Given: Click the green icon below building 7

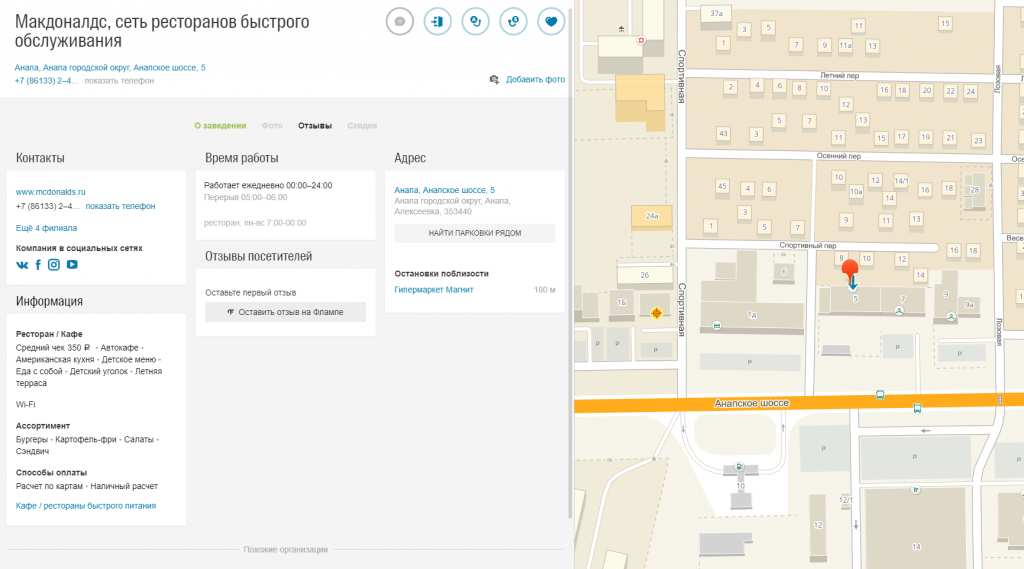Looking at the screenshot, I should [x=899, y=311].
